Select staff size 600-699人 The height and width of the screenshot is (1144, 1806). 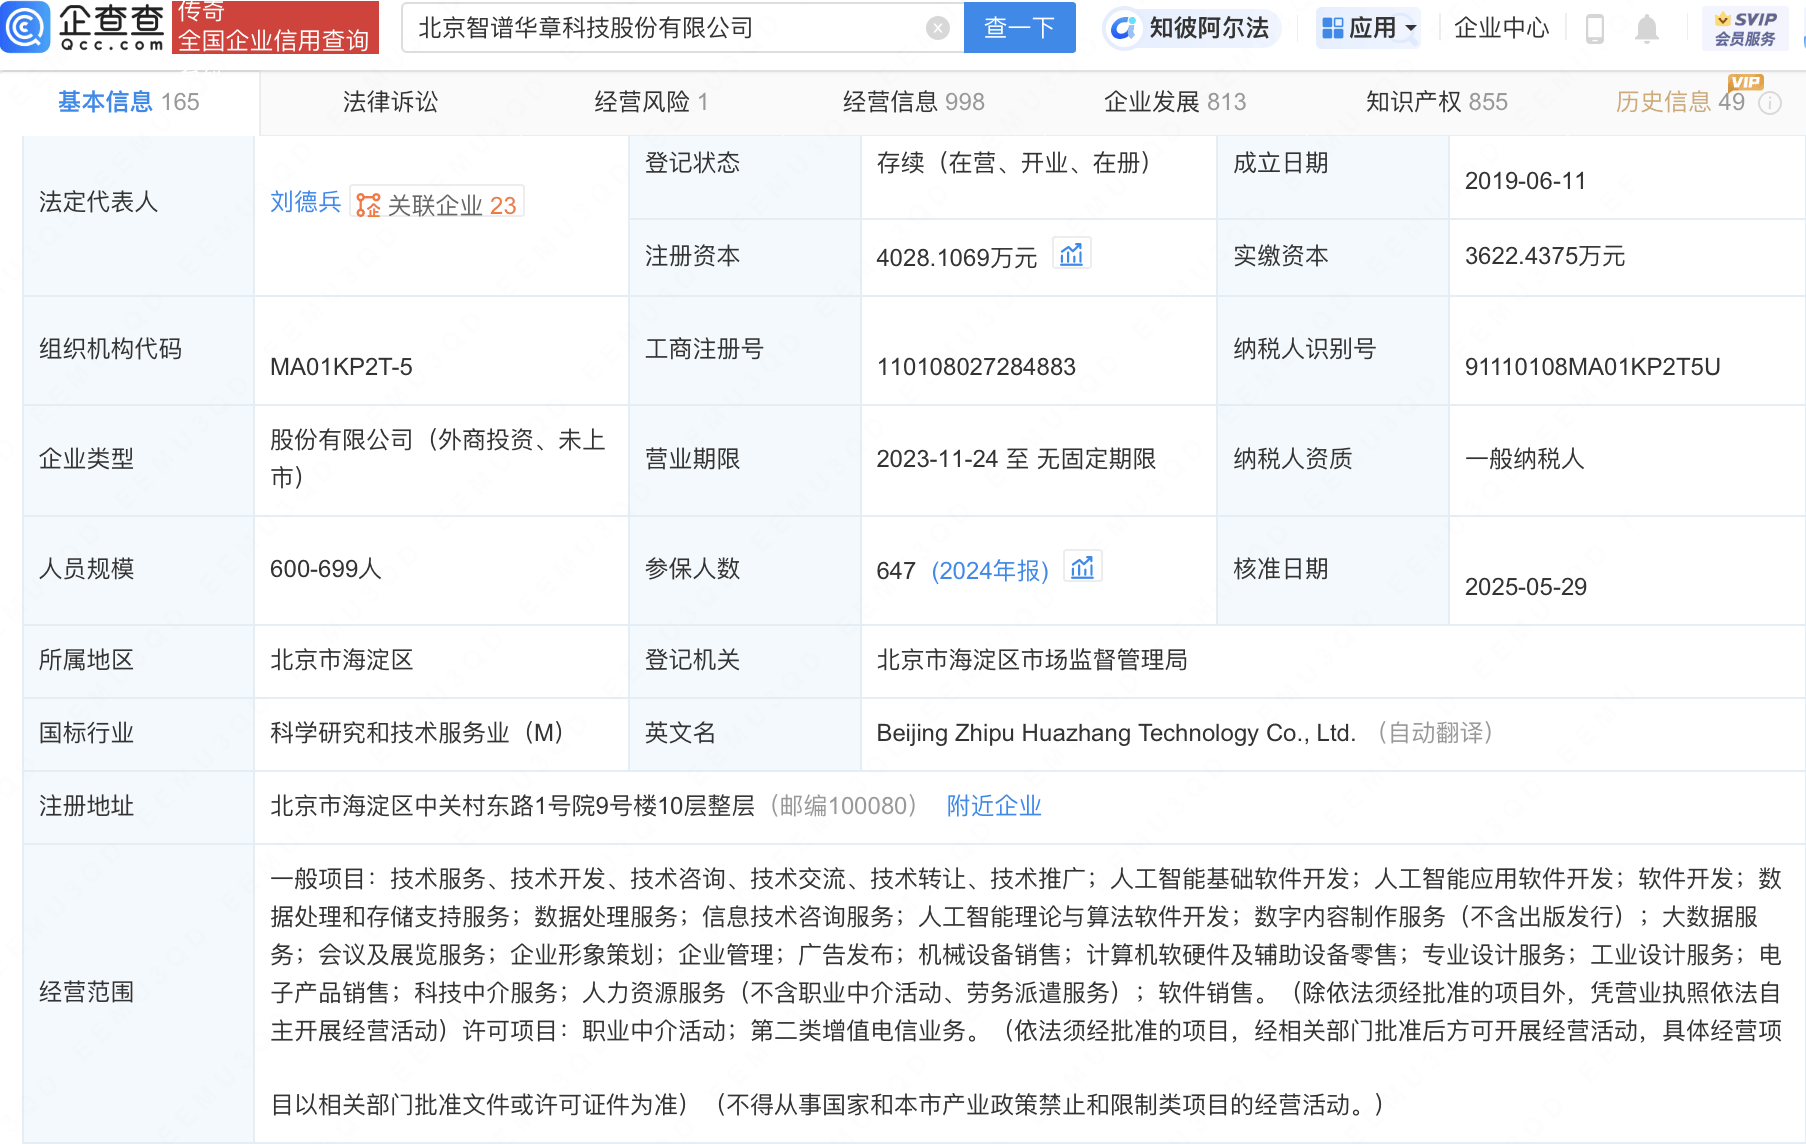pos(325,569)
